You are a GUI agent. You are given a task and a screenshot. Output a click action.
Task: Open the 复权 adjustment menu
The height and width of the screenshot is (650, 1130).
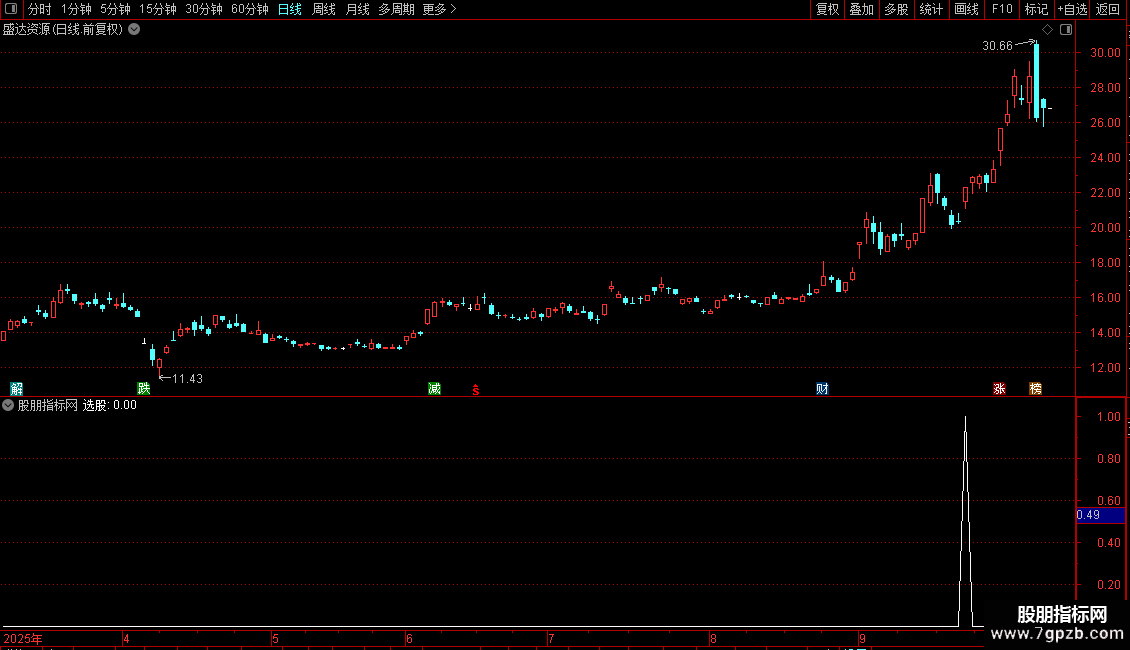click(827, 9)
